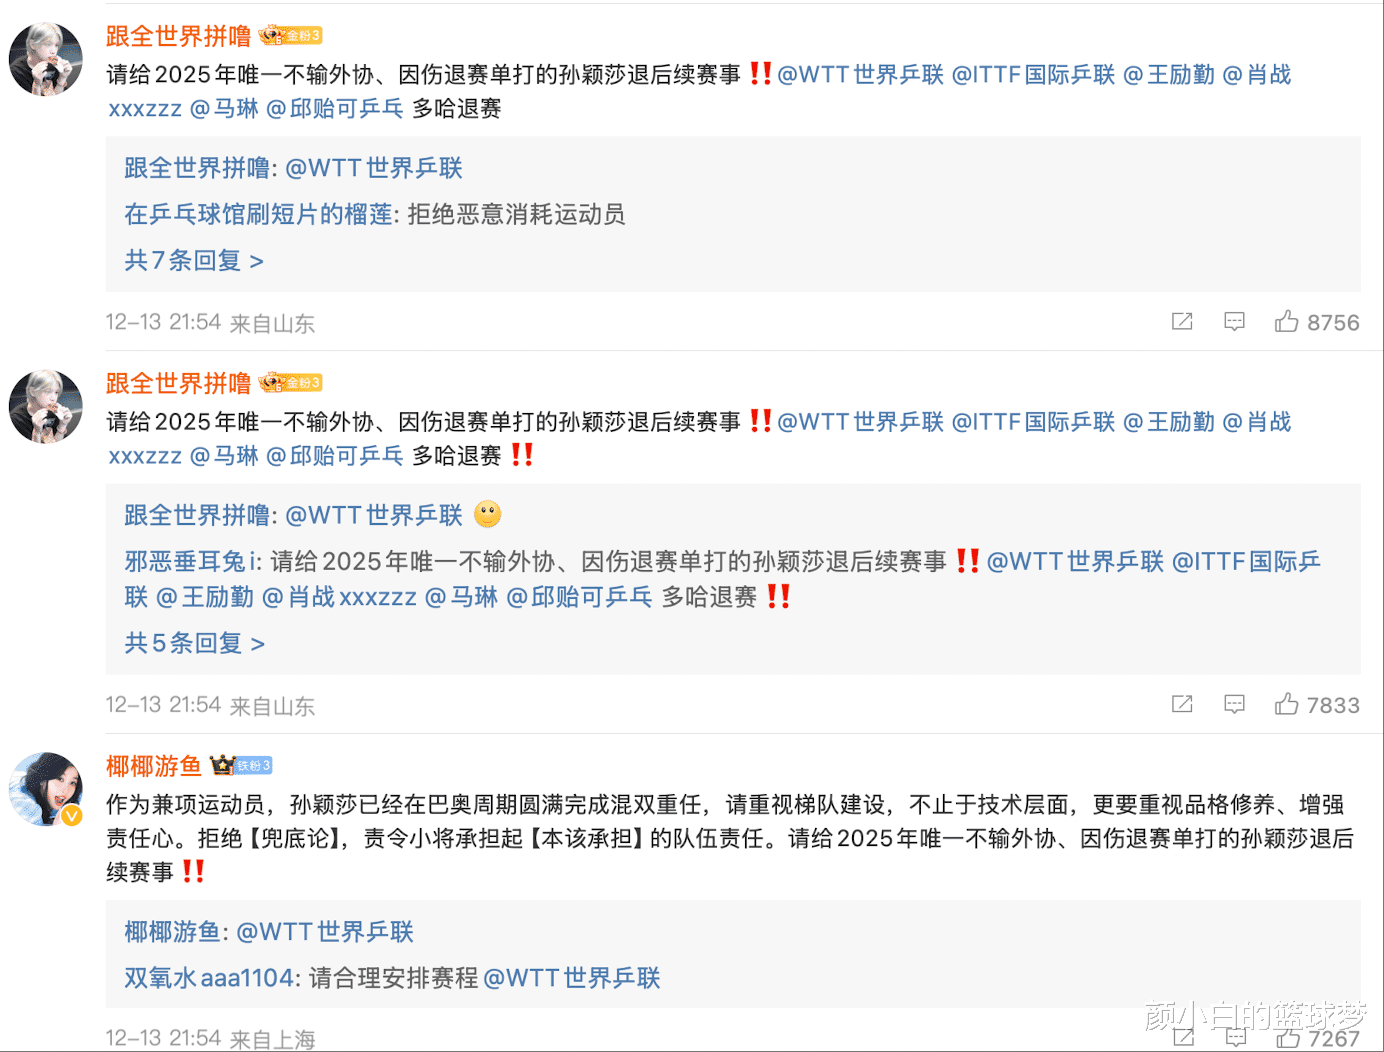Open @ITTF国际乒联 mention in first comment
1384x1052 pixels.
(x=1033, y=75)
